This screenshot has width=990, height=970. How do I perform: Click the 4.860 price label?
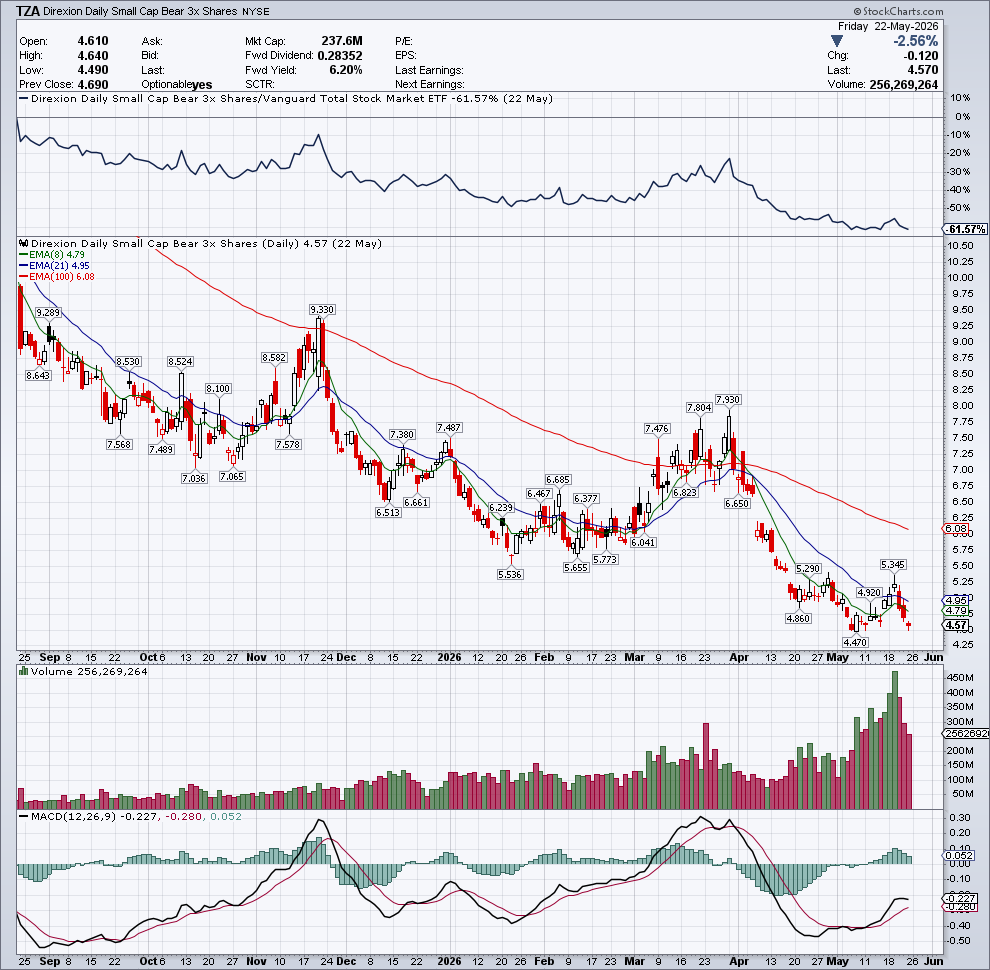point(798,618)
